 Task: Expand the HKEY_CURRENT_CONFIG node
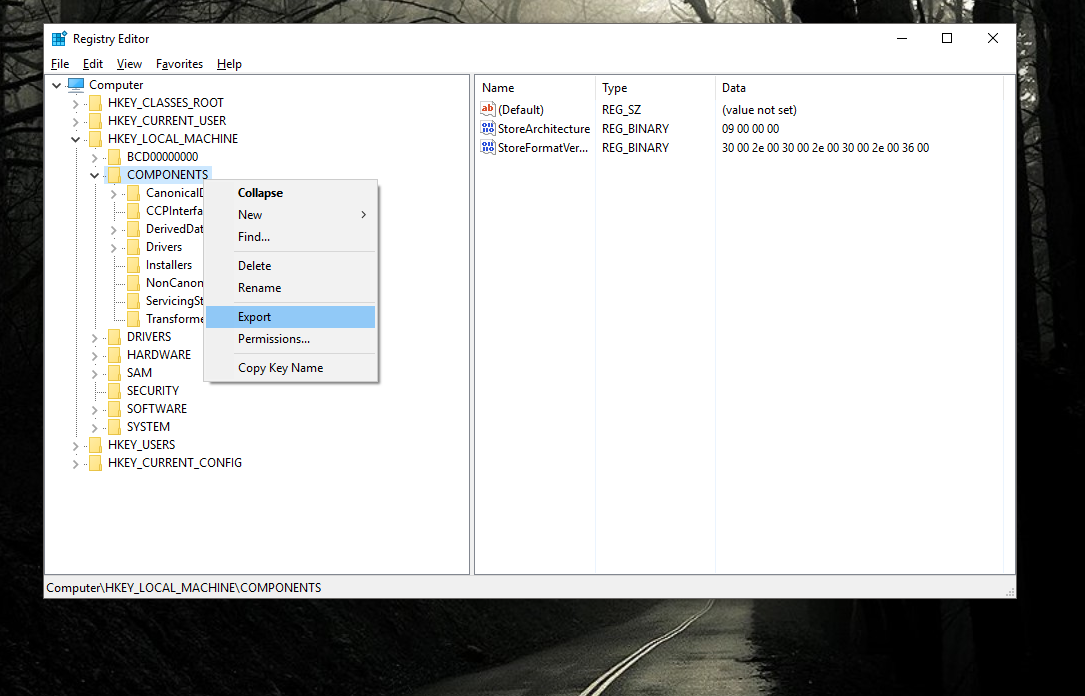click(x=75, y=464)
